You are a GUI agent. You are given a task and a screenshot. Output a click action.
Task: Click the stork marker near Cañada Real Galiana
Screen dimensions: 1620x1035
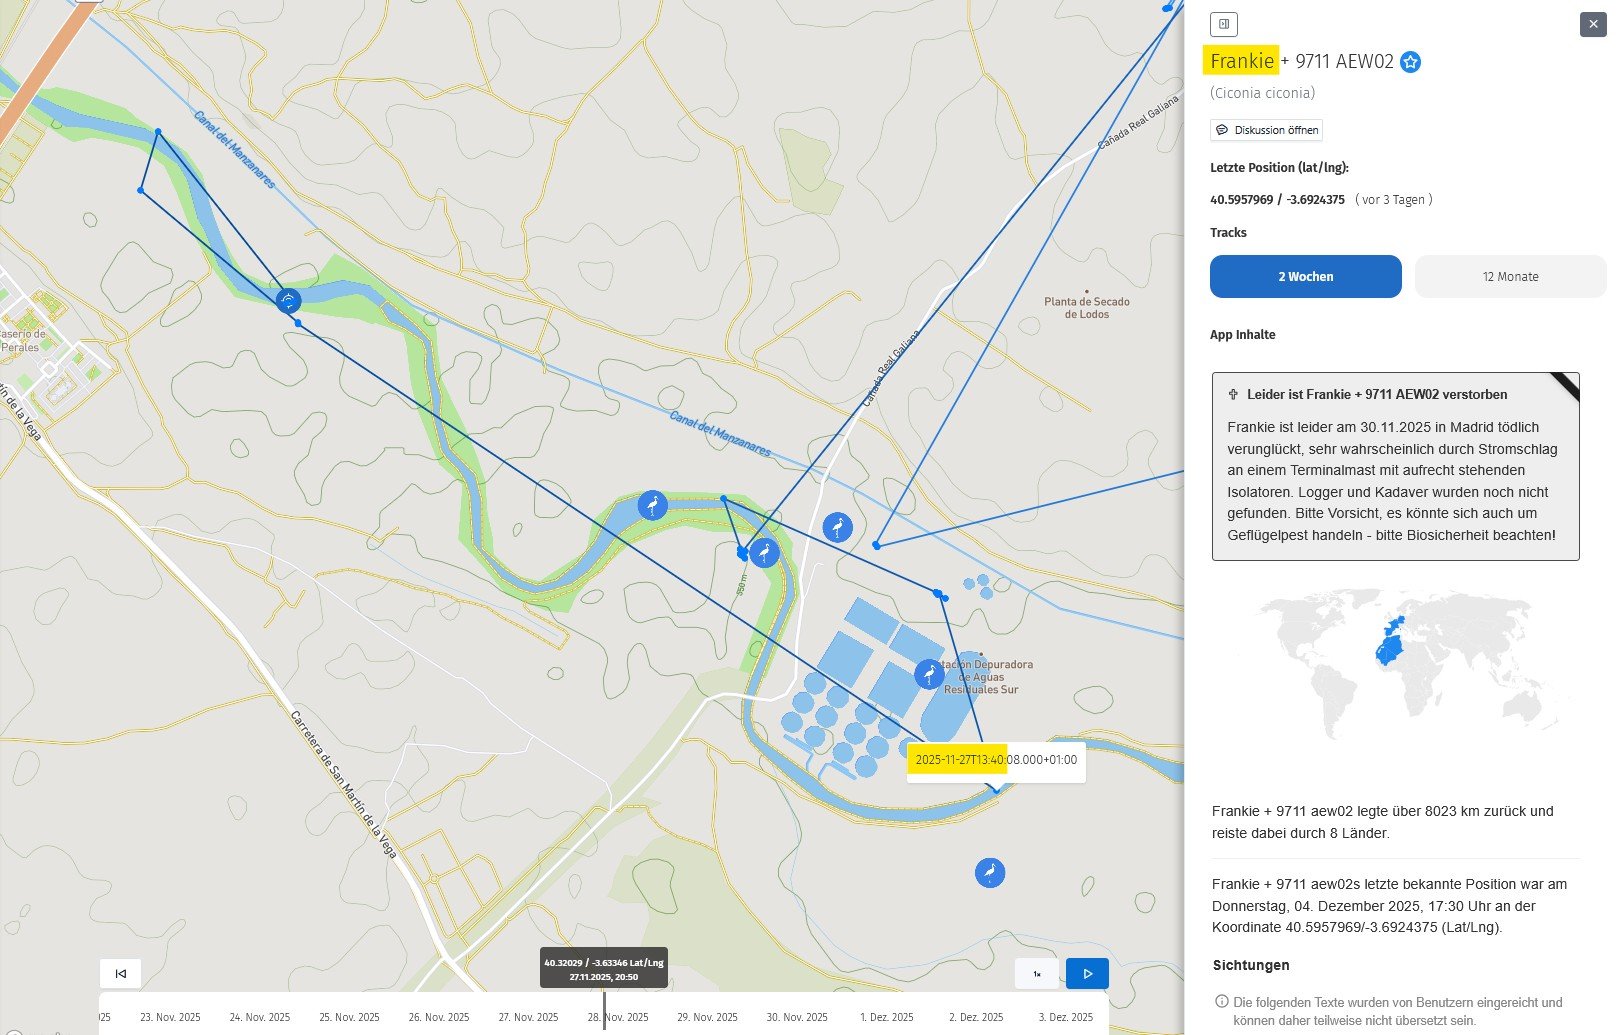pyautogui.click(x=837, y=527)
